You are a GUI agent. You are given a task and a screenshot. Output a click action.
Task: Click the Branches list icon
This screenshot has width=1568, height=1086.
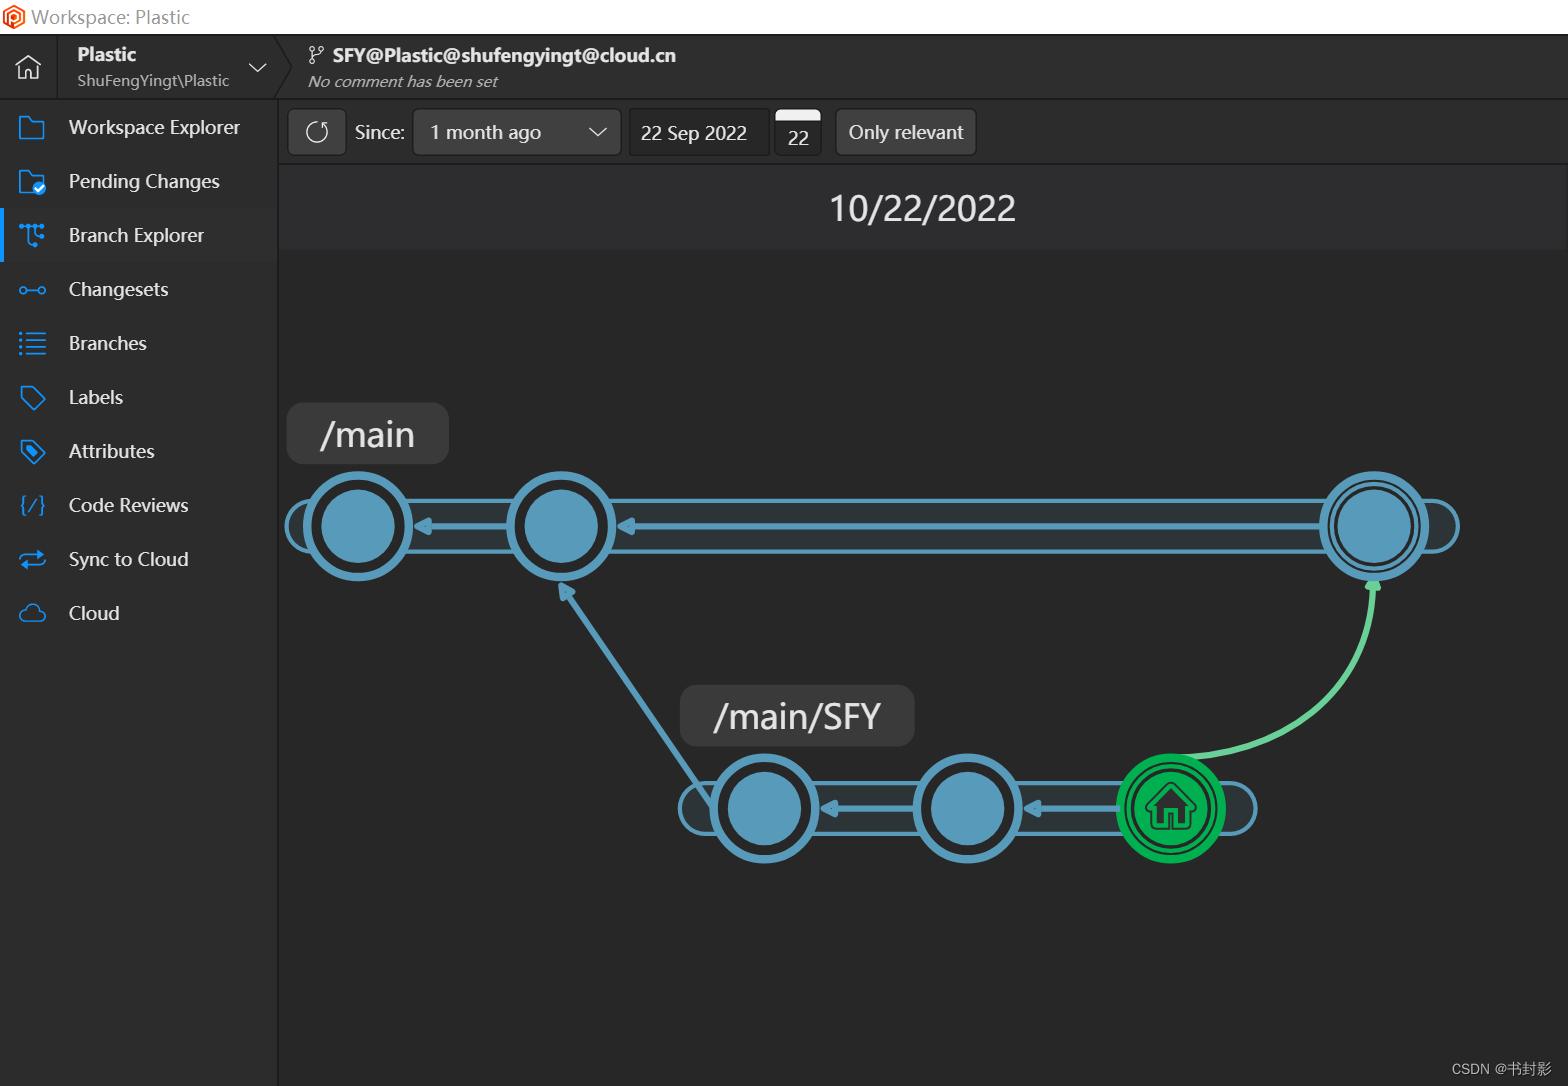click(x=32, y=344)
